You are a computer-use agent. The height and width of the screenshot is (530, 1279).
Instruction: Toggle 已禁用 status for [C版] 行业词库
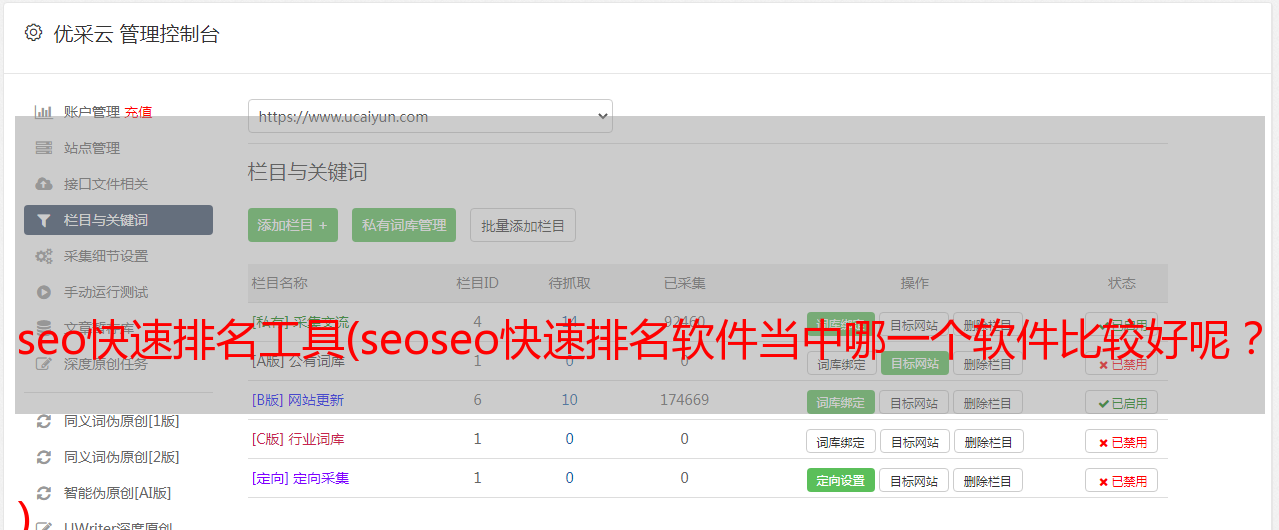pos(1121,442)
